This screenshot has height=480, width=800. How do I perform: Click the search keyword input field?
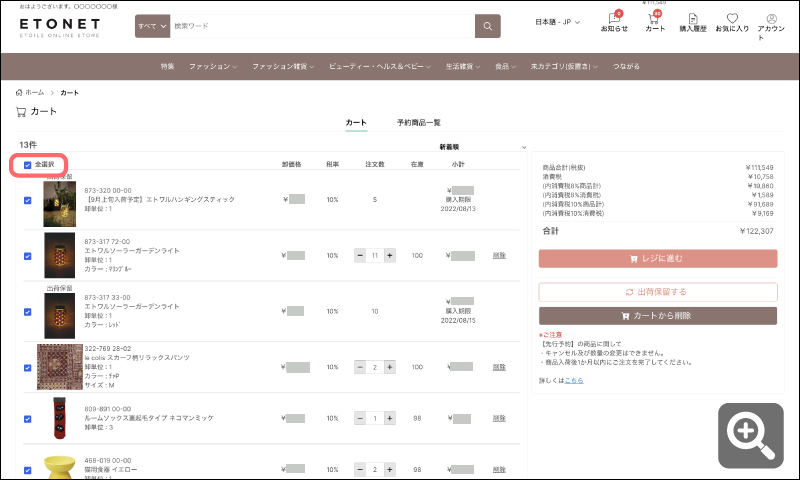(323, 26)
